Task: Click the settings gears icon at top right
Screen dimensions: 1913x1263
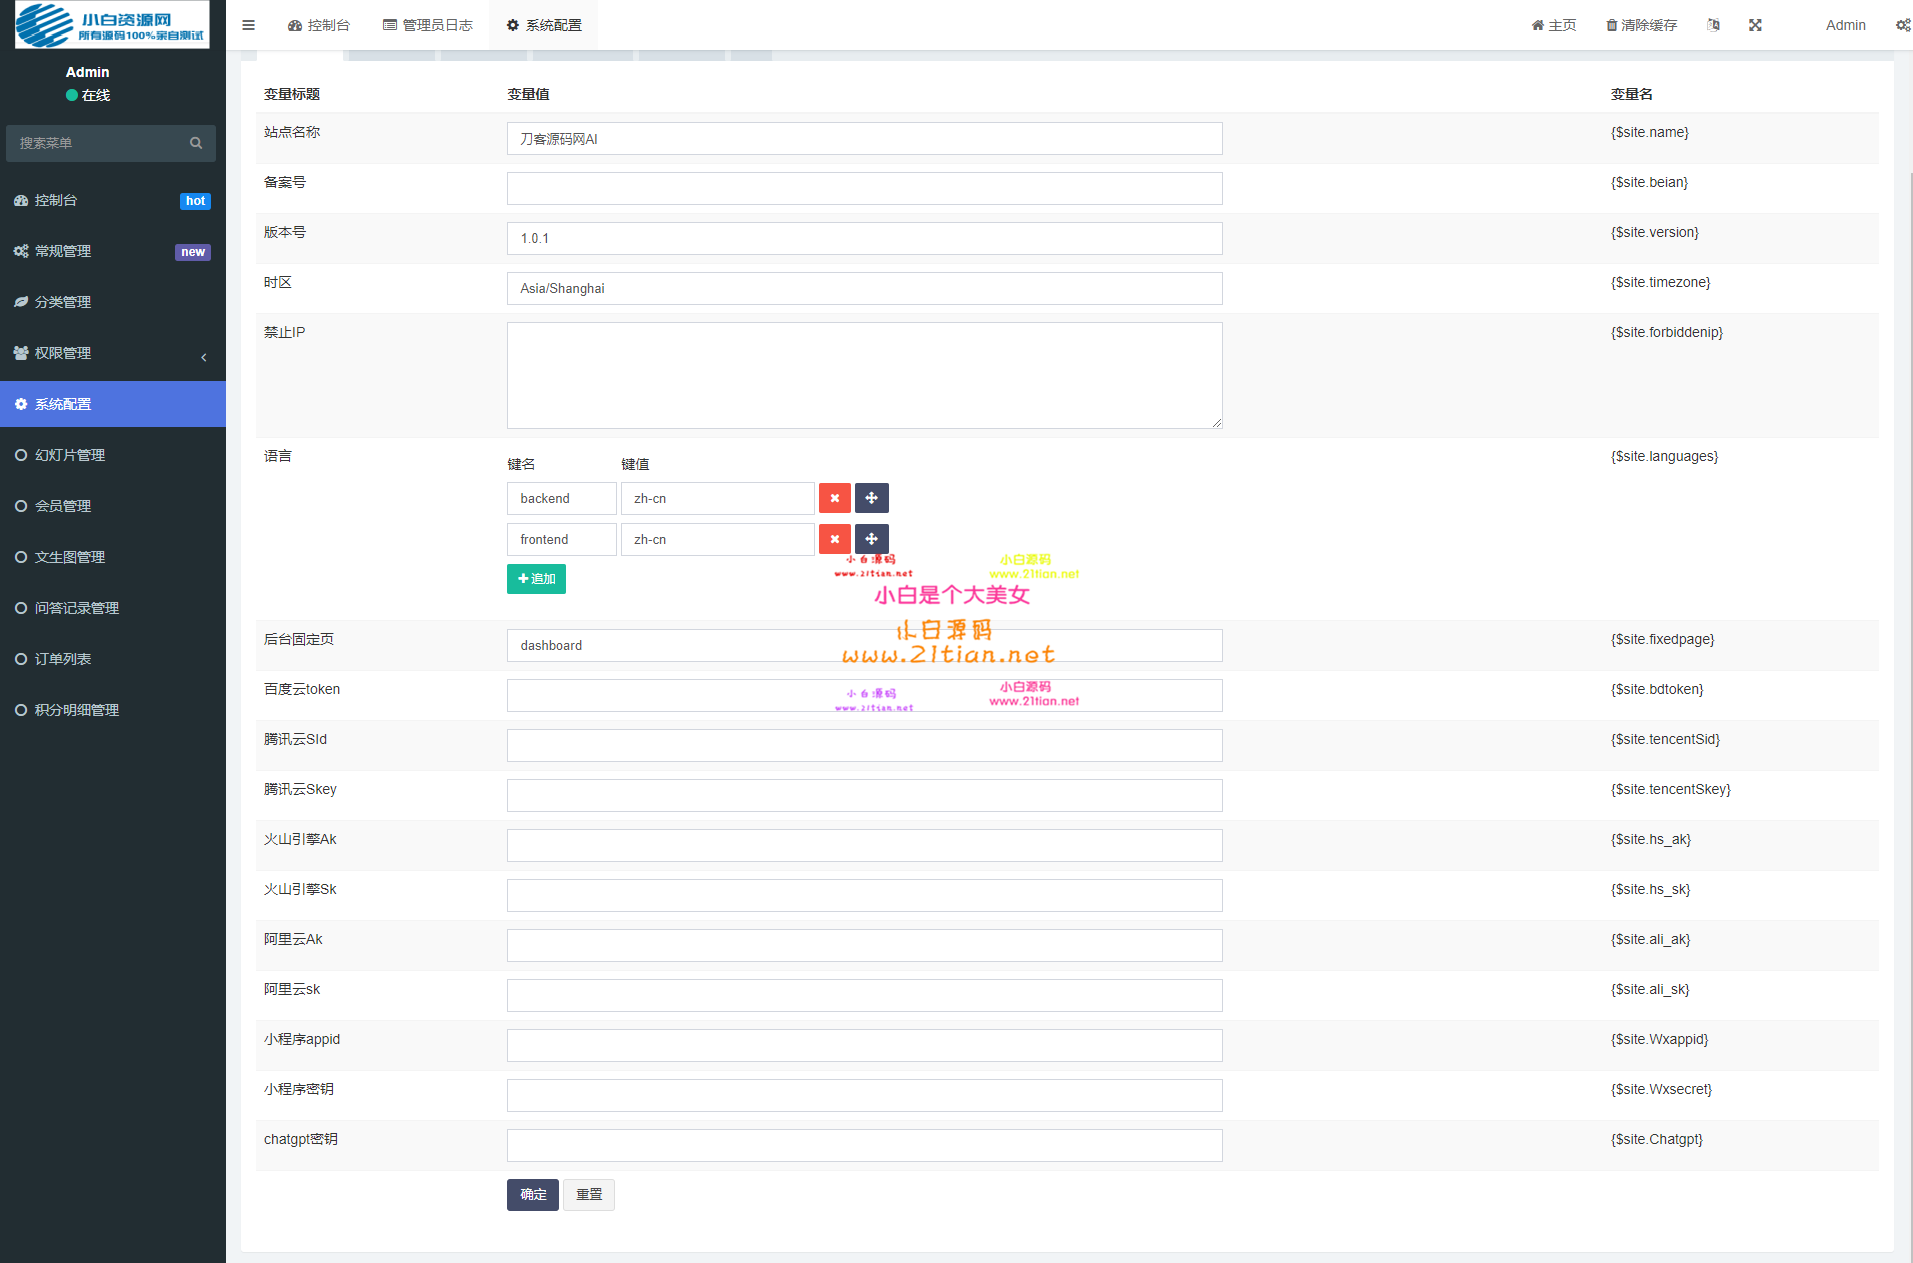Action: [1902, 25]
